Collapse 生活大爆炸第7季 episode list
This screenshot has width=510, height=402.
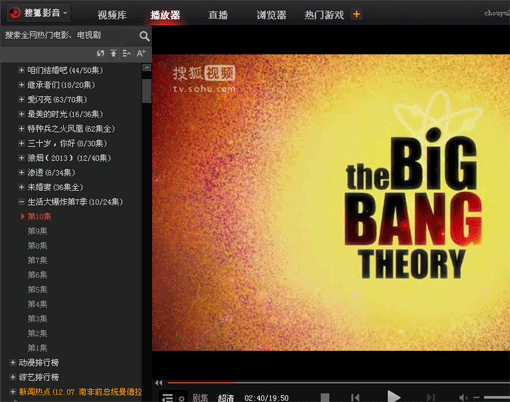click(x=21, y=202)
